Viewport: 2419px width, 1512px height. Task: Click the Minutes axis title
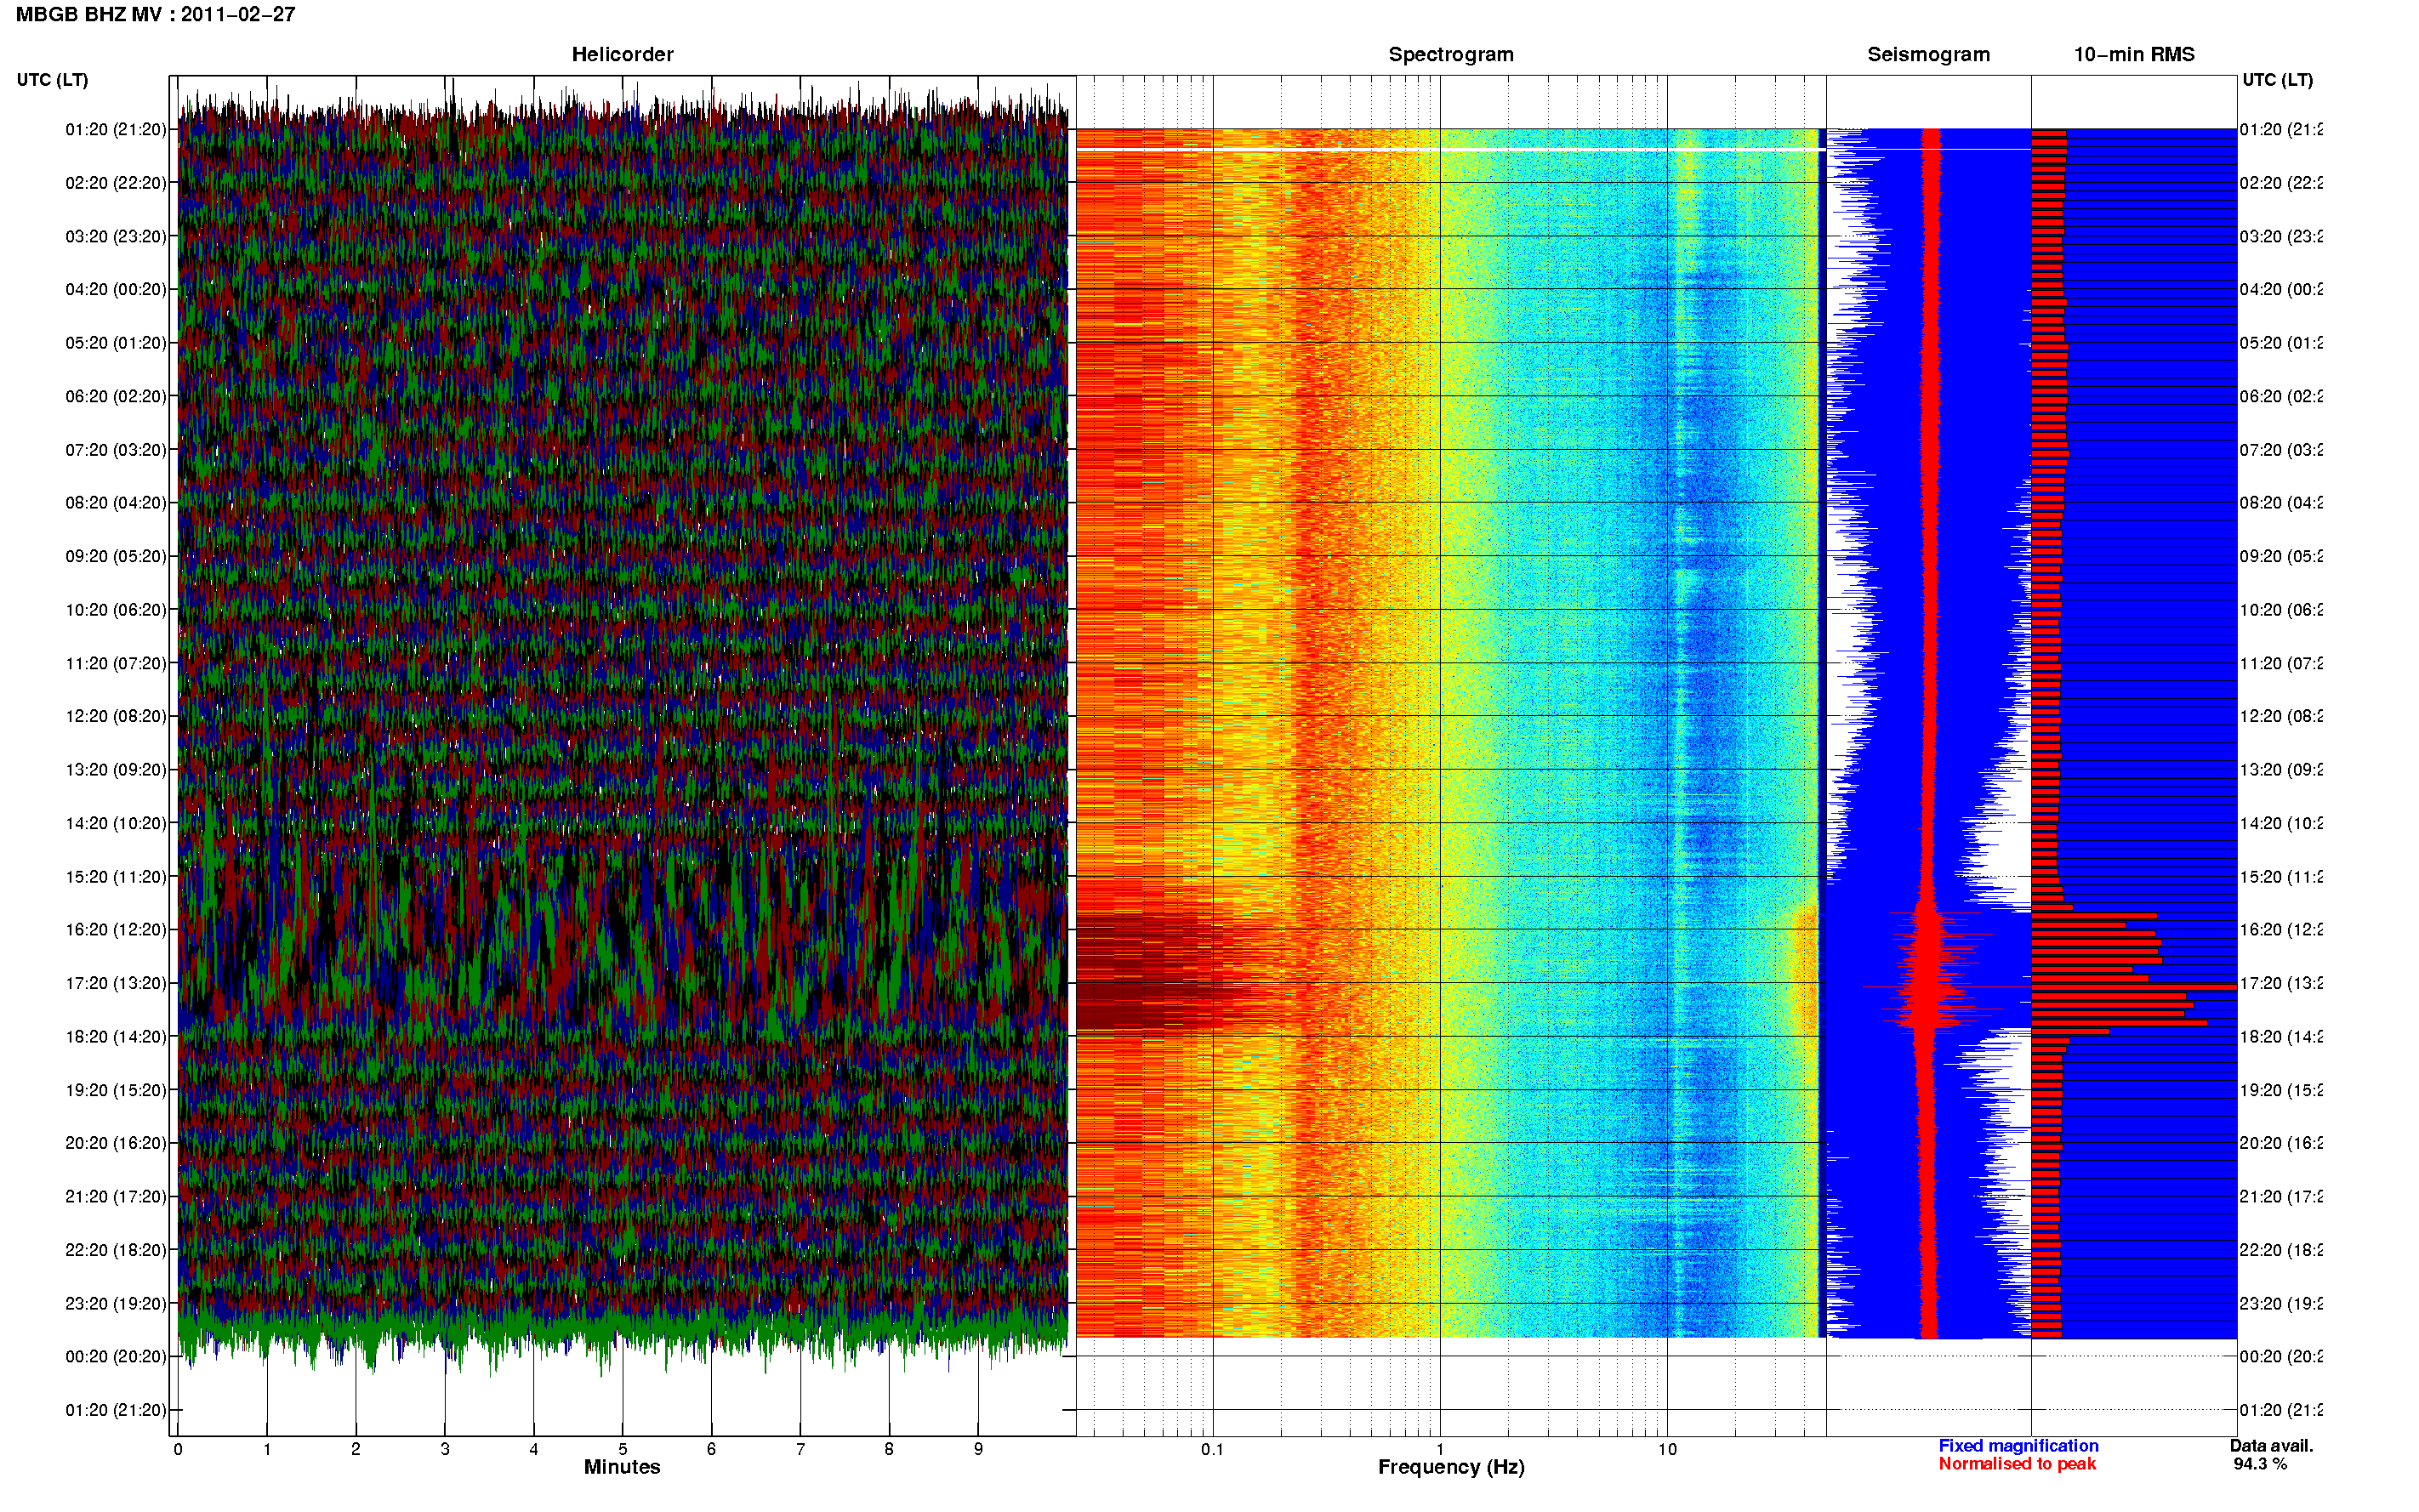pos(622,1467)
